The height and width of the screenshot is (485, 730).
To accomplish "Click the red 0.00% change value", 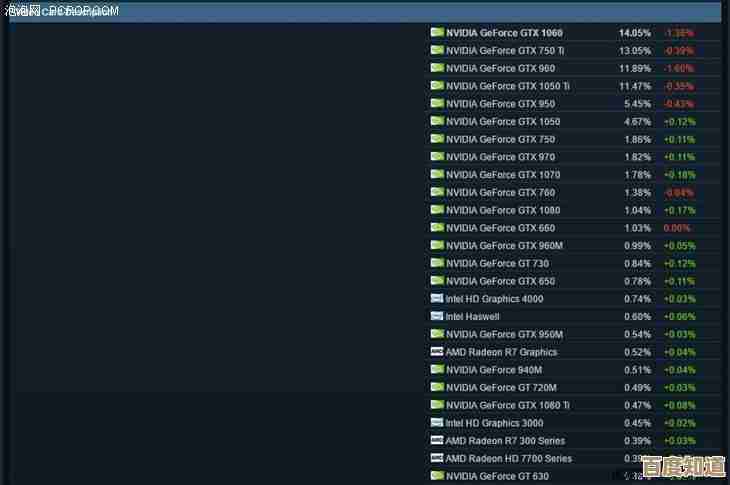I will 677,228.
